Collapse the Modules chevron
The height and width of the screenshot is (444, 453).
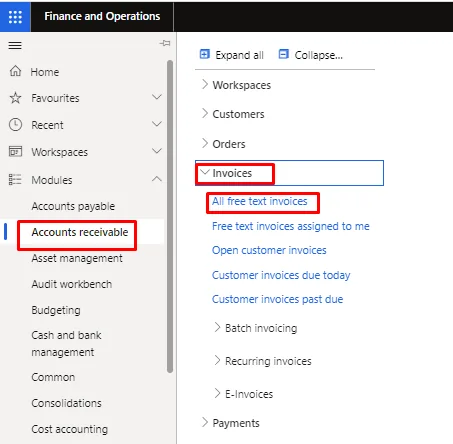coord(157,179)
